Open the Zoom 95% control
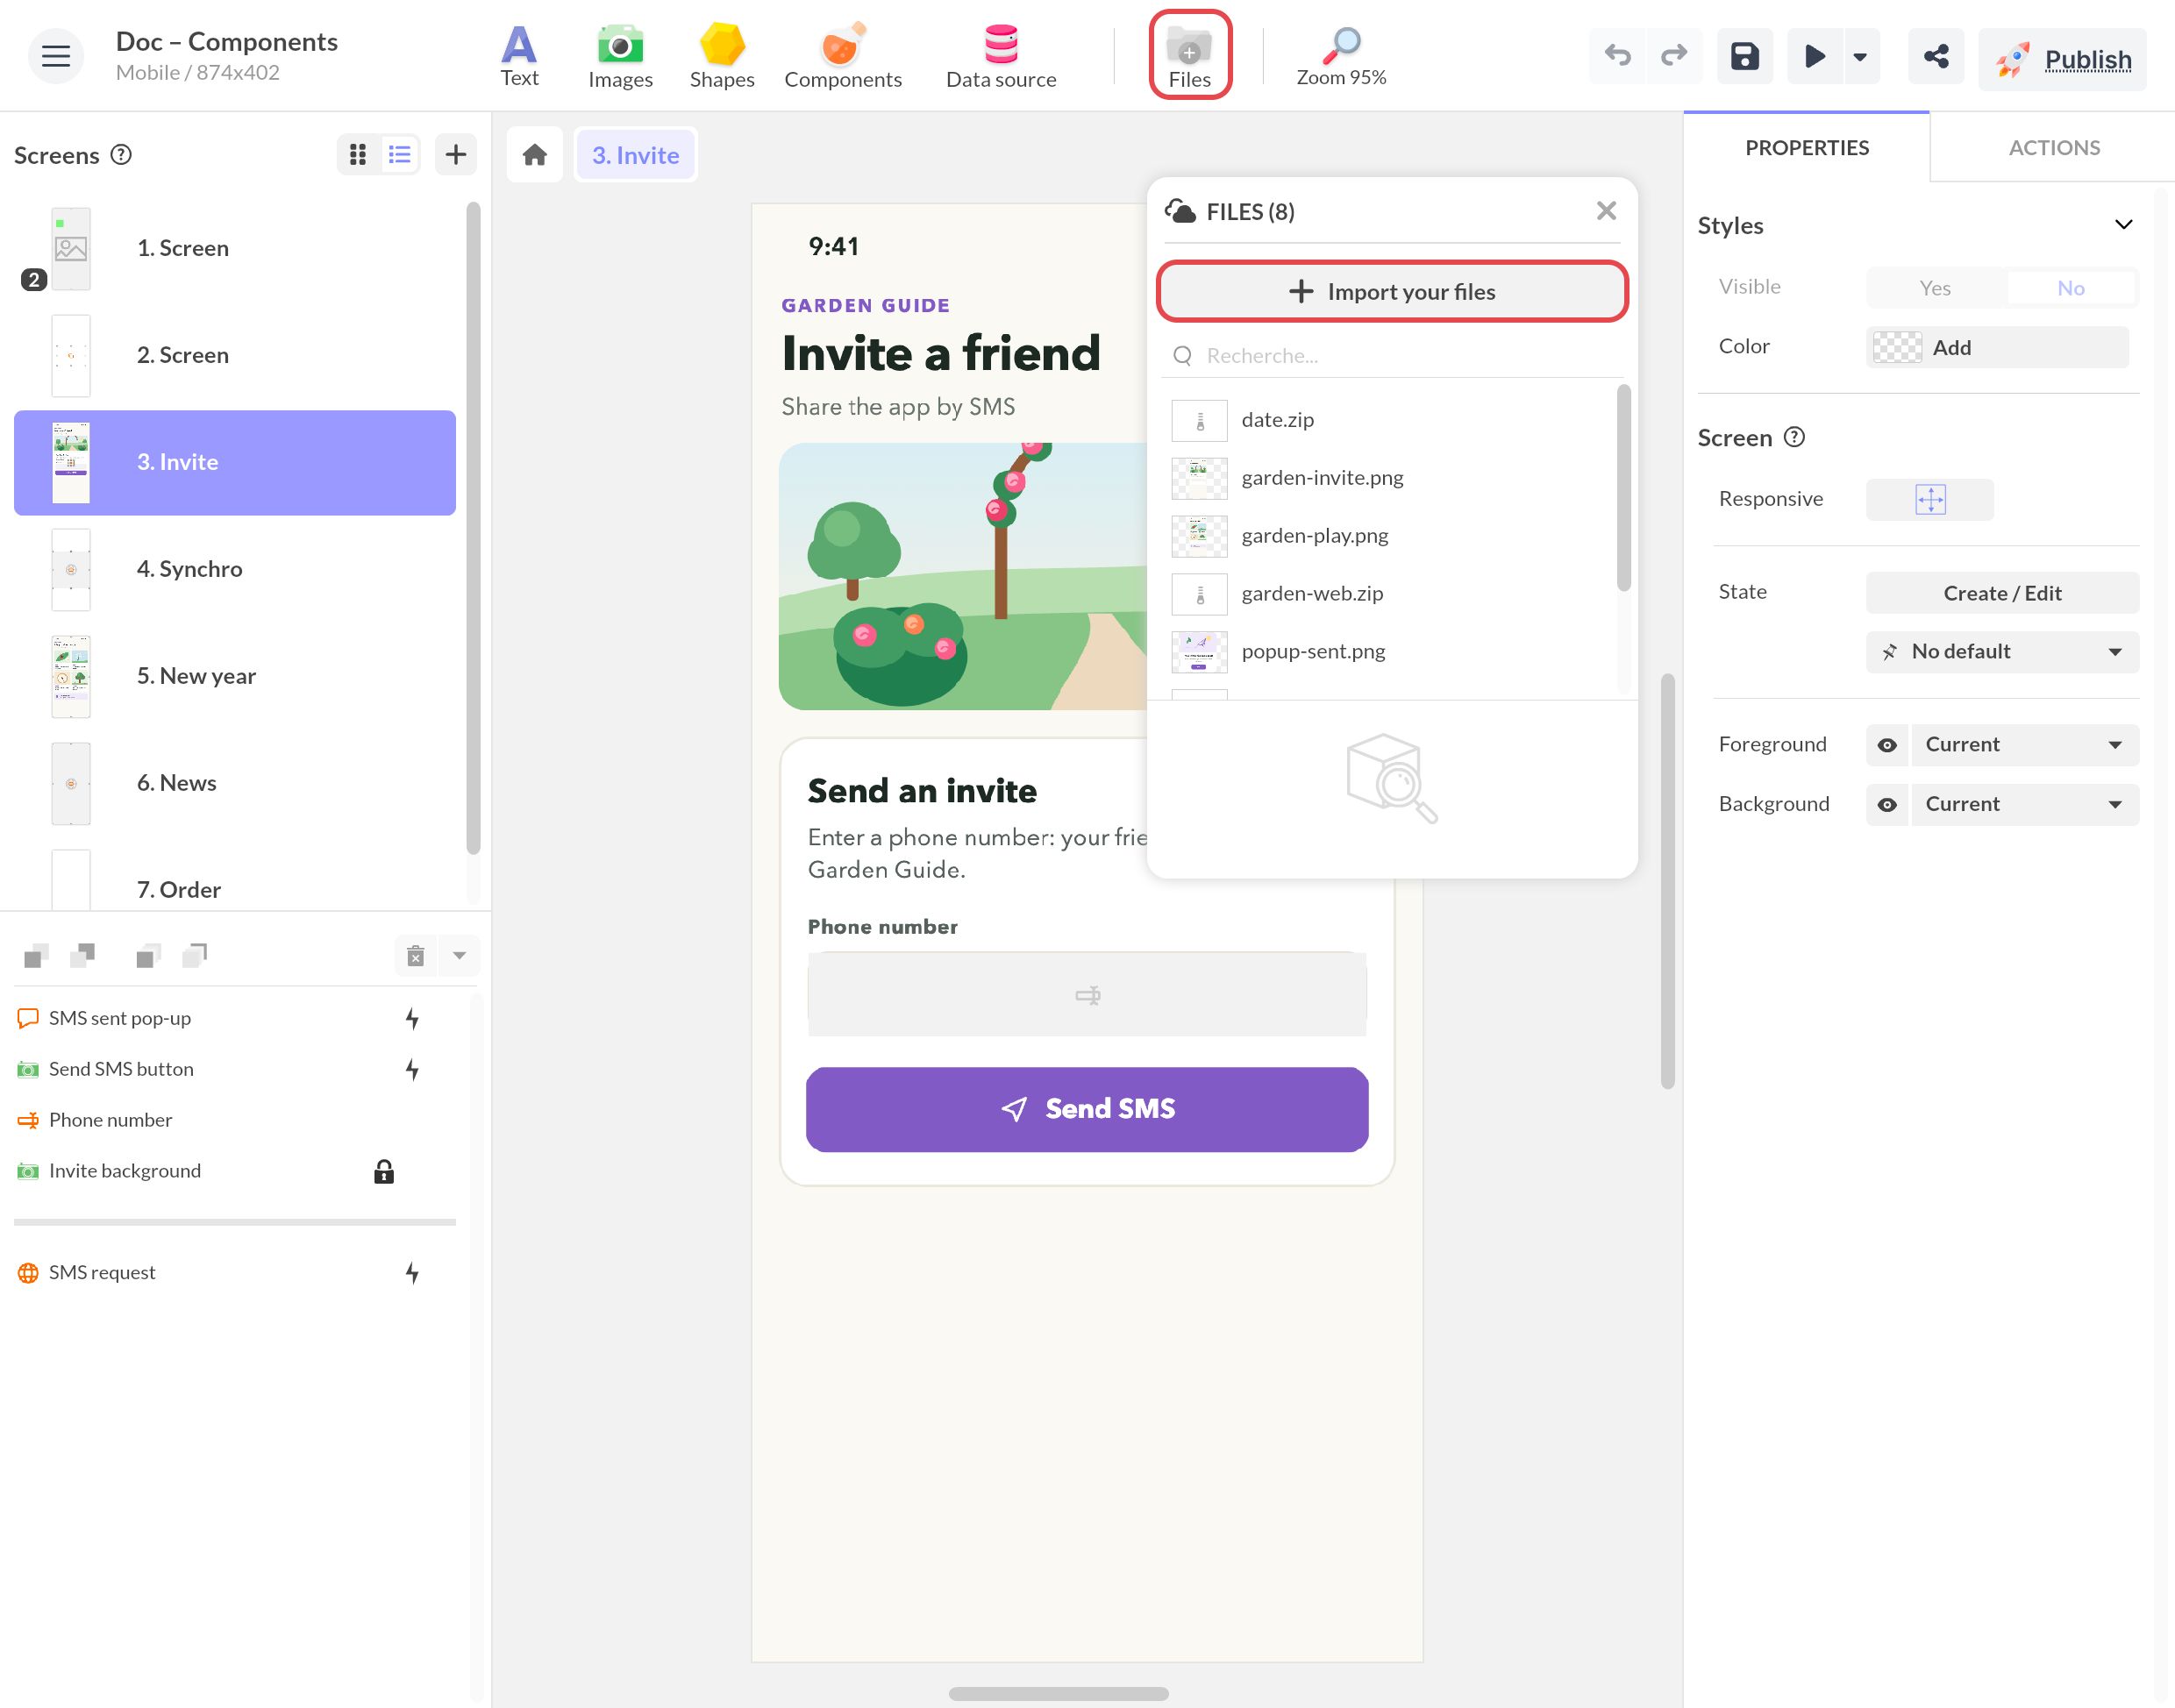This screenshot has height=1708, width=2175. (x=1341, y=56)
